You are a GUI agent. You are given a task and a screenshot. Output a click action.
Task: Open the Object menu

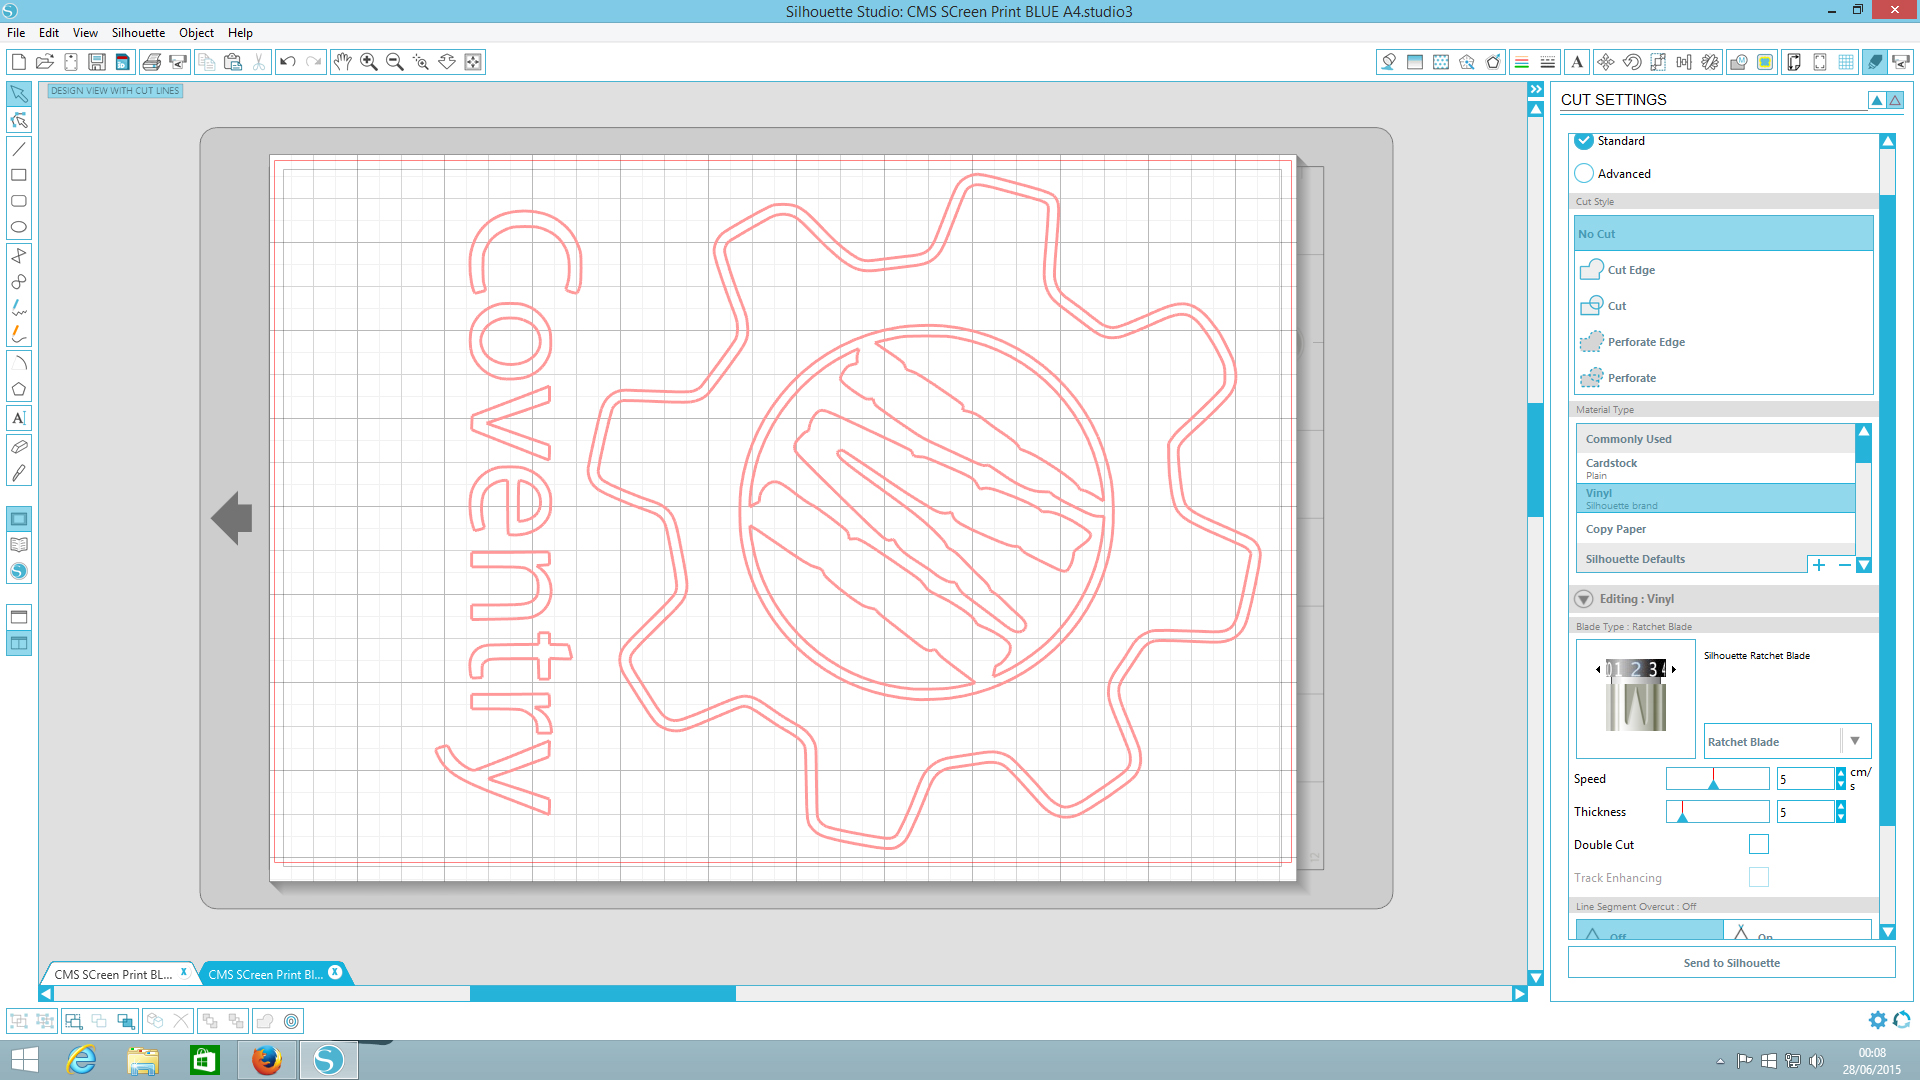tap(196, 32)
